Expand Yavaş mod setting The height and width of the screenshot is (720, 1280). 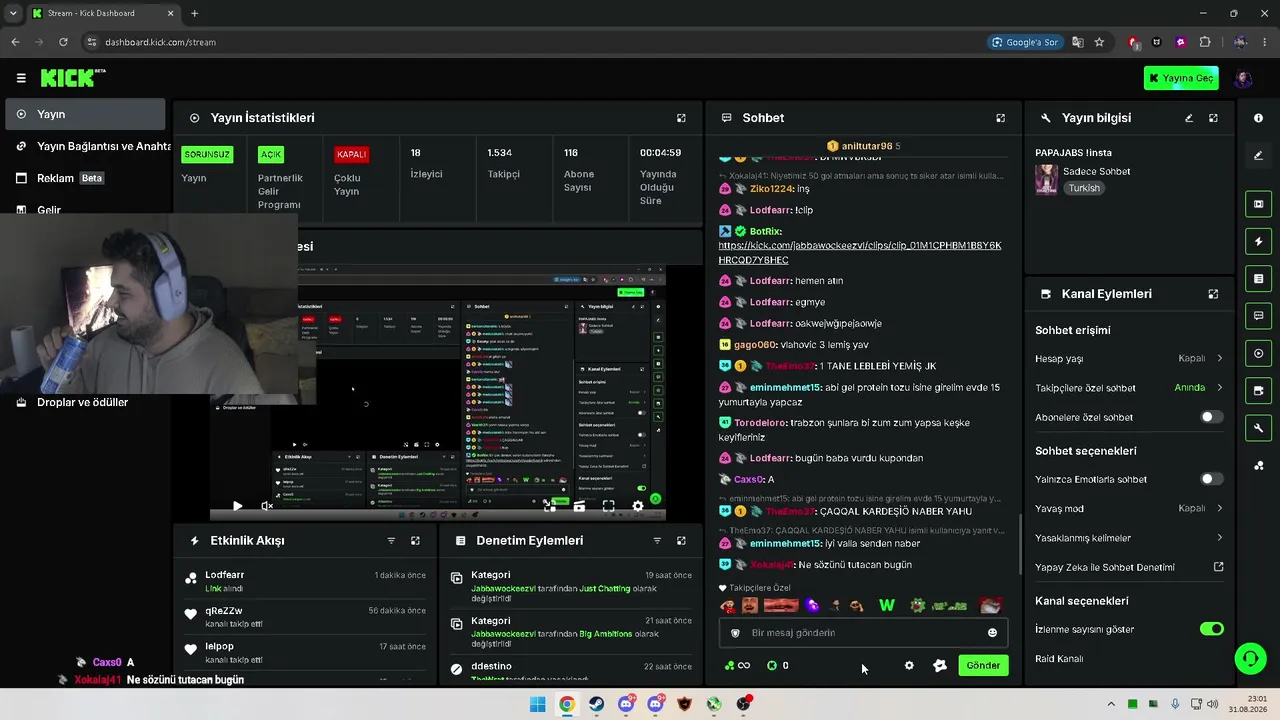click(1129, 508)
